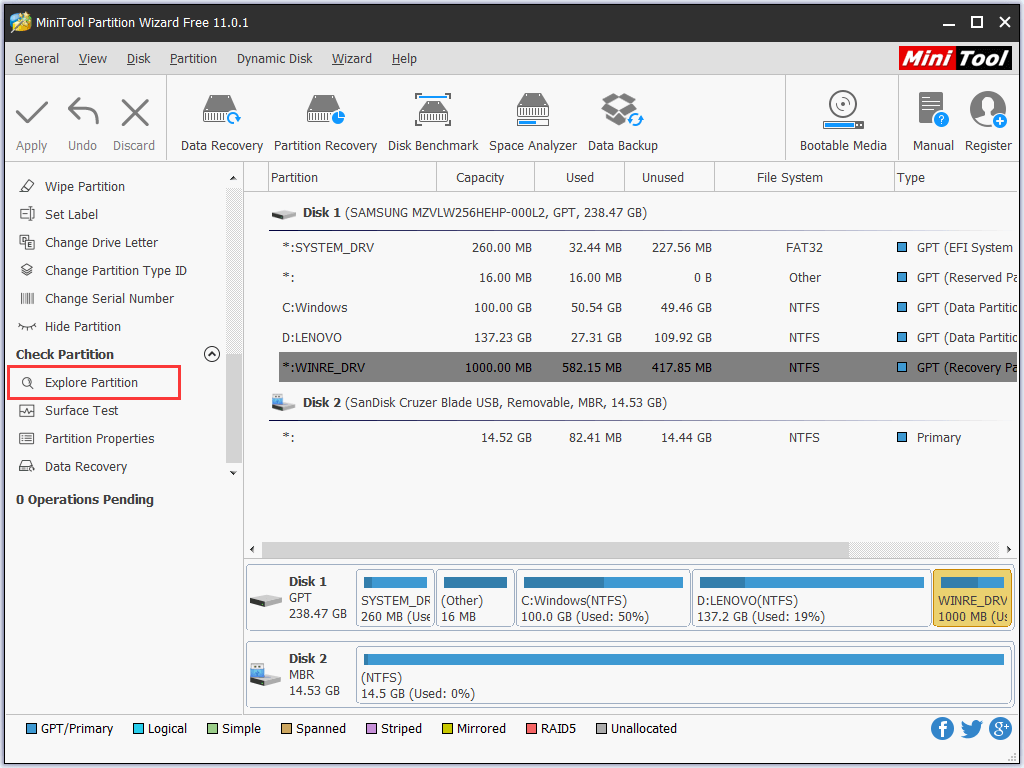Image resolution: width=1024 pixels, height=768 pixels.
Task: Click the Undo arrow icon
Action: point(83,112)
